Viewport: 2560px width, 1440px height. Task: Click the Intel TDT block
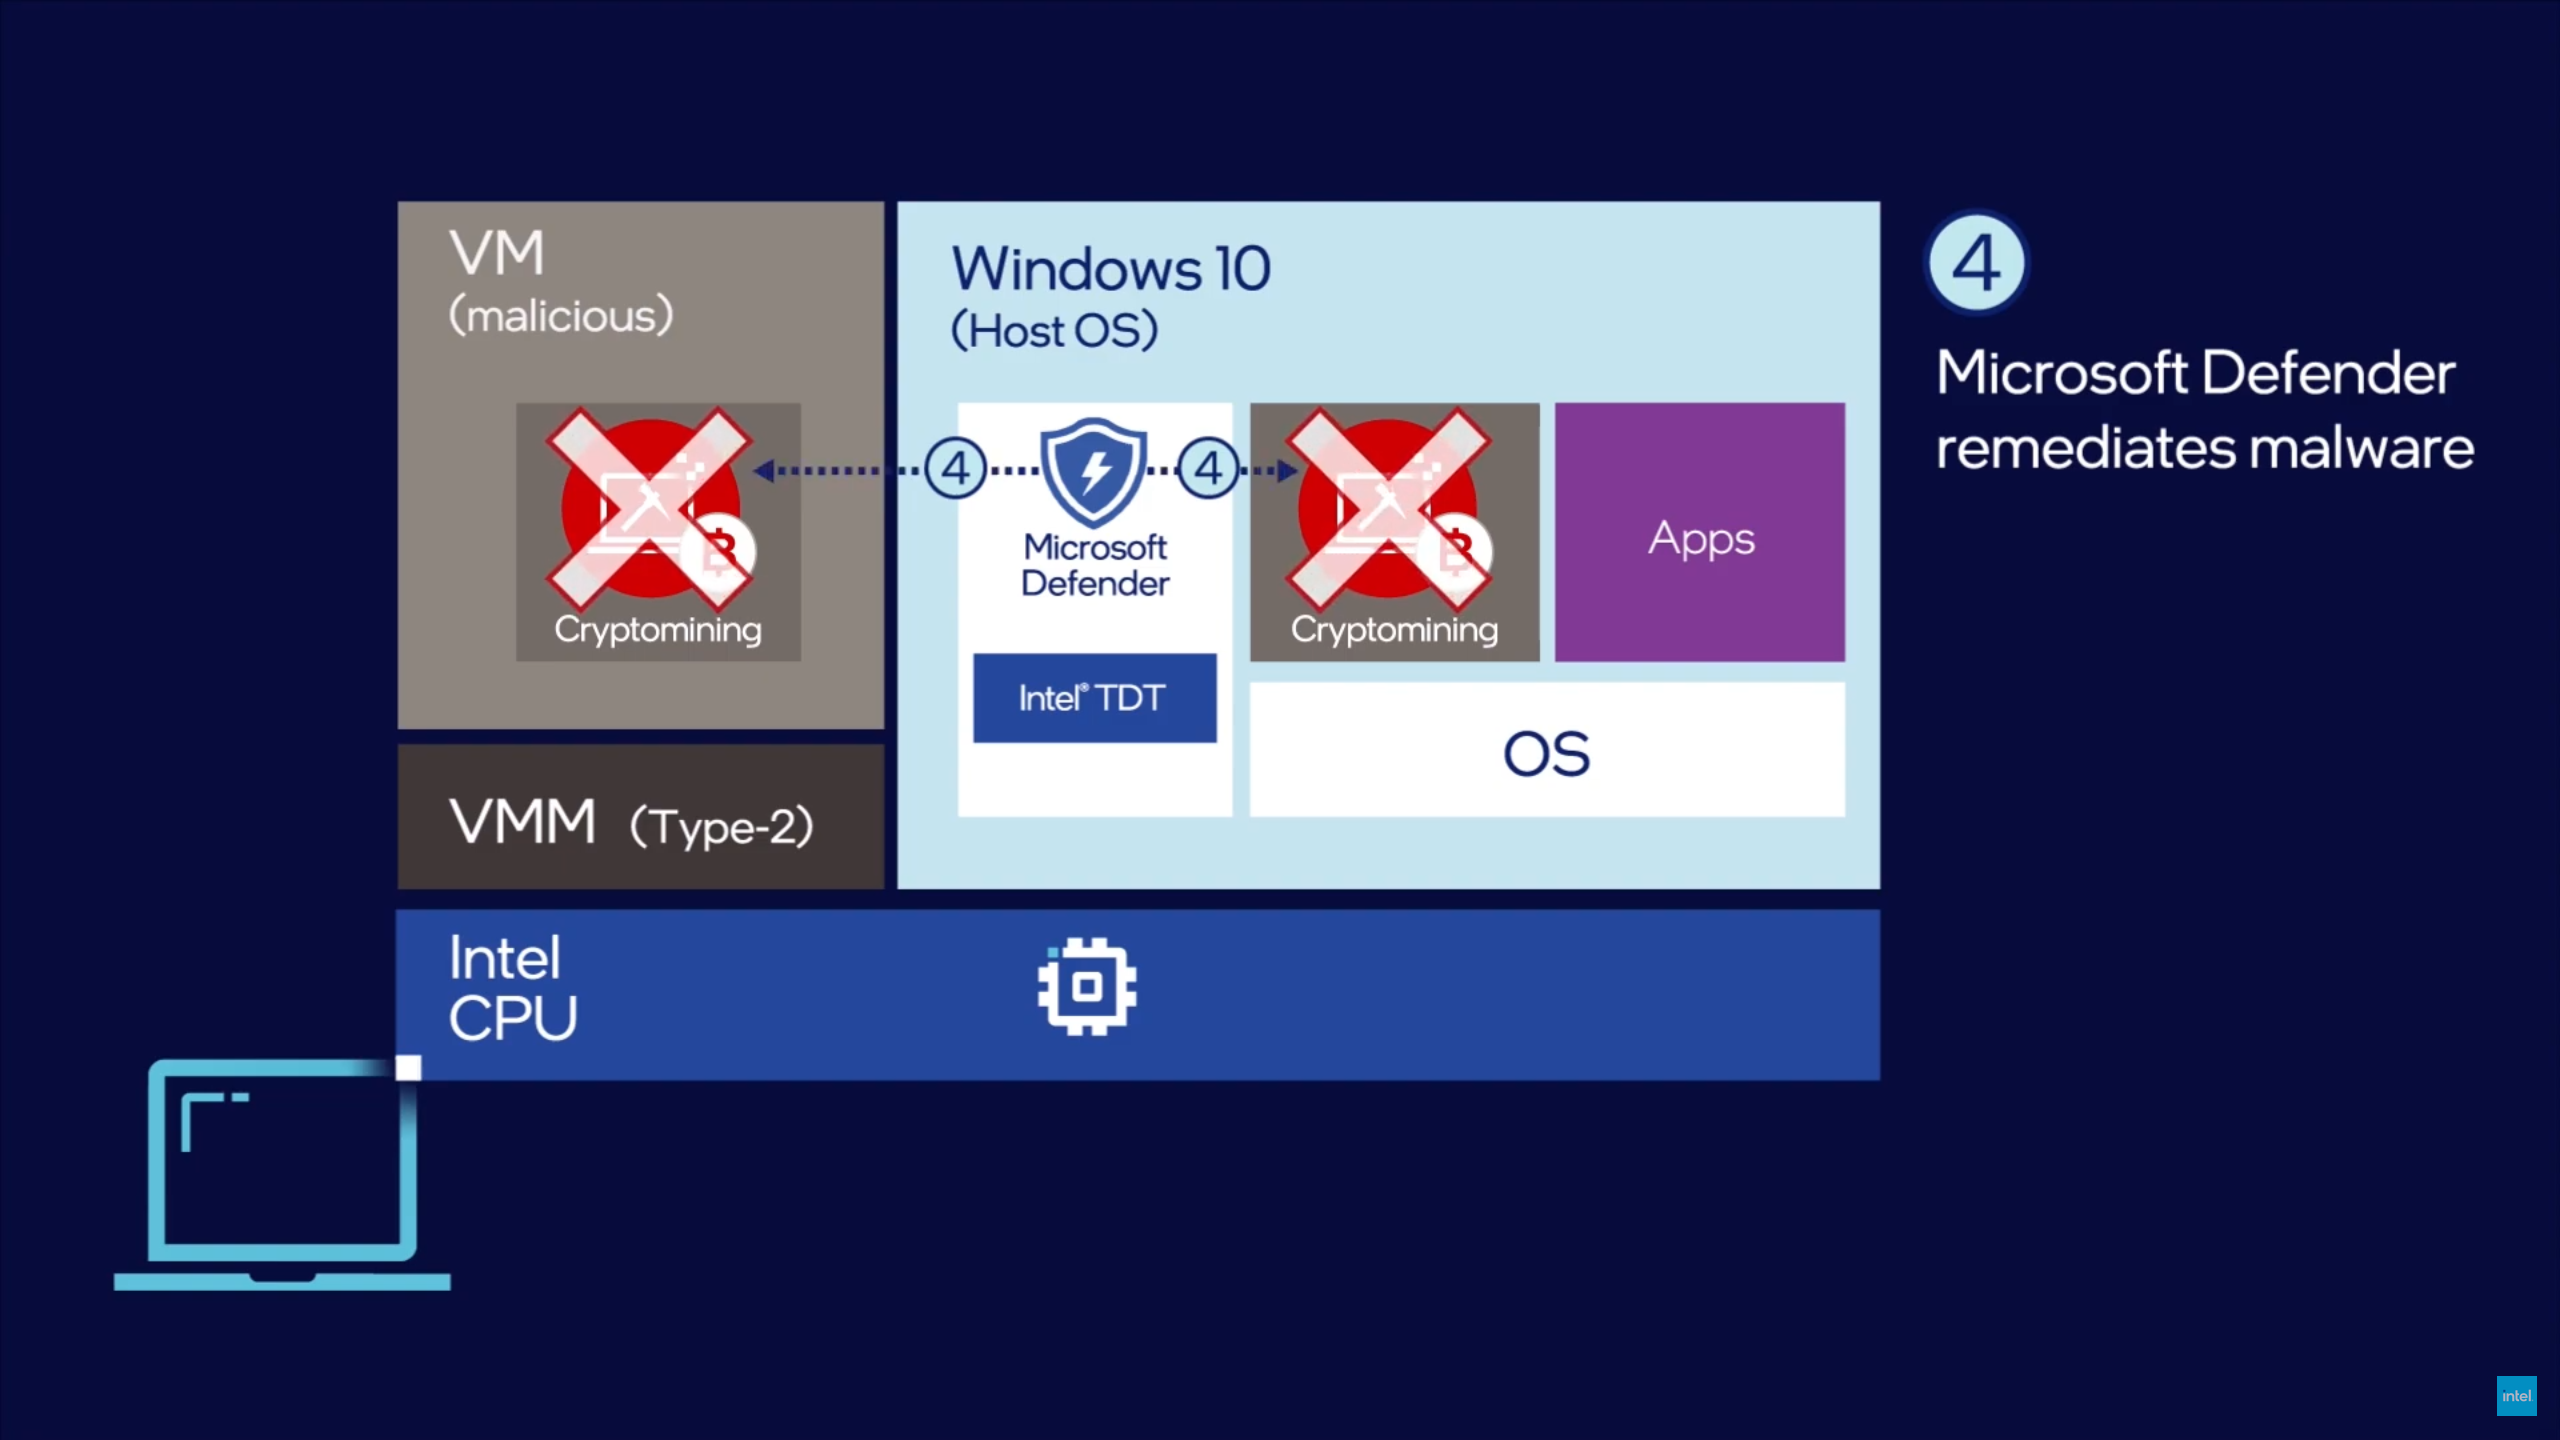coord(1094,698)
